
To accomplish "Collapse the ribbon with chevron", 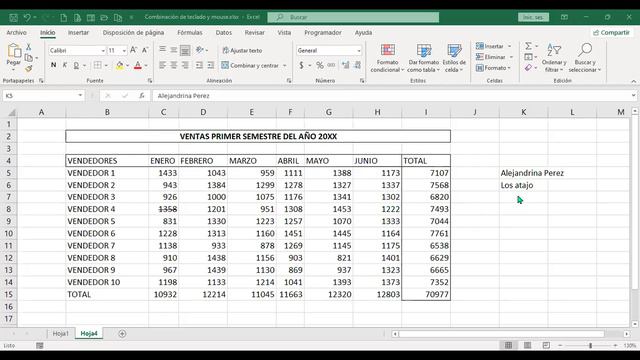I will pos(633,81).
